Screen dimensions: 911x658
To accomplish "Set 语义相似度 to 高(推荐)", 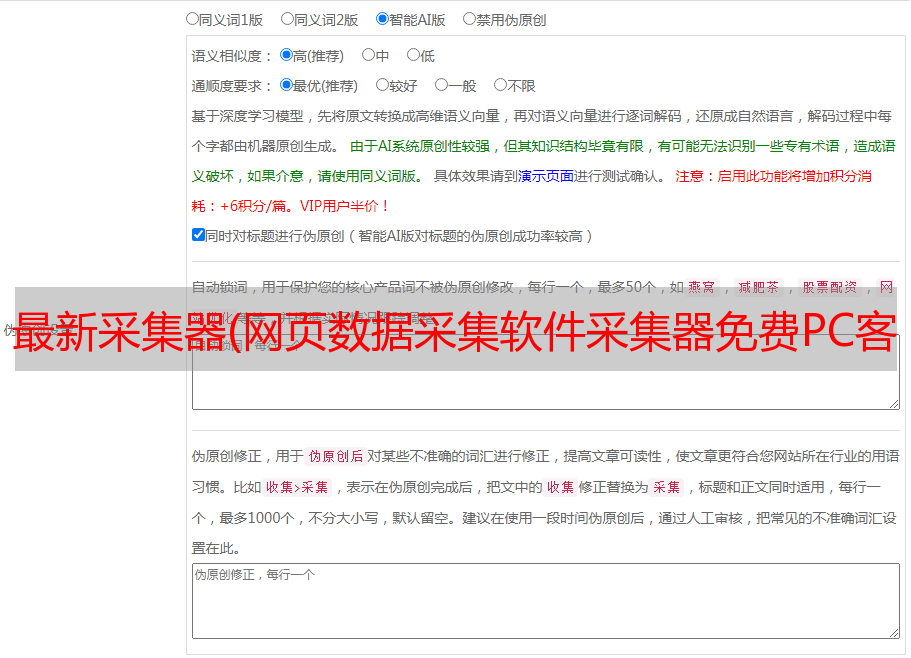I will pyautogui.click(x=286, y=55).
